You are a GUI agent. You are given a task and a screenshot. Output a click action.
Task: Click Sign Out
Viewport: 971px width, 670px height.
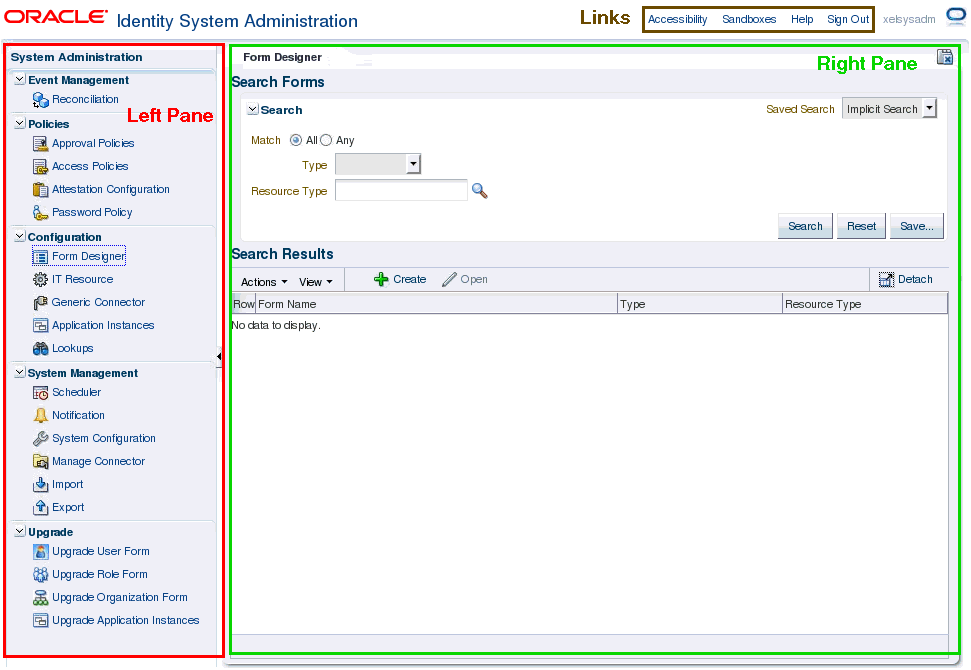click(848, 19)
